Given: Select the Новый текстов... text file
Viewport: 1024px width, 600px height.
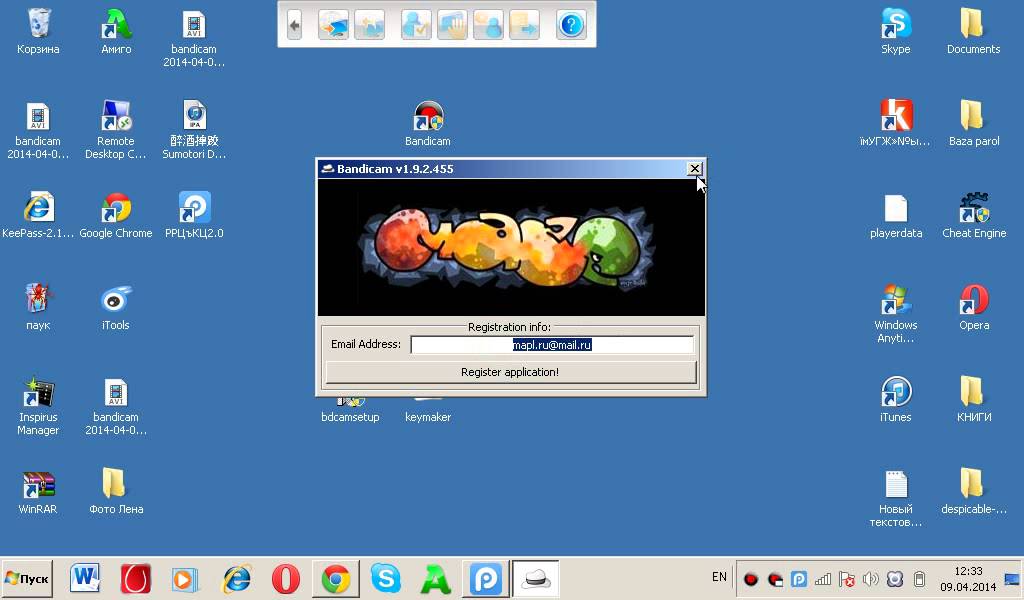Looking at the screenshot, I should [895, 498].
